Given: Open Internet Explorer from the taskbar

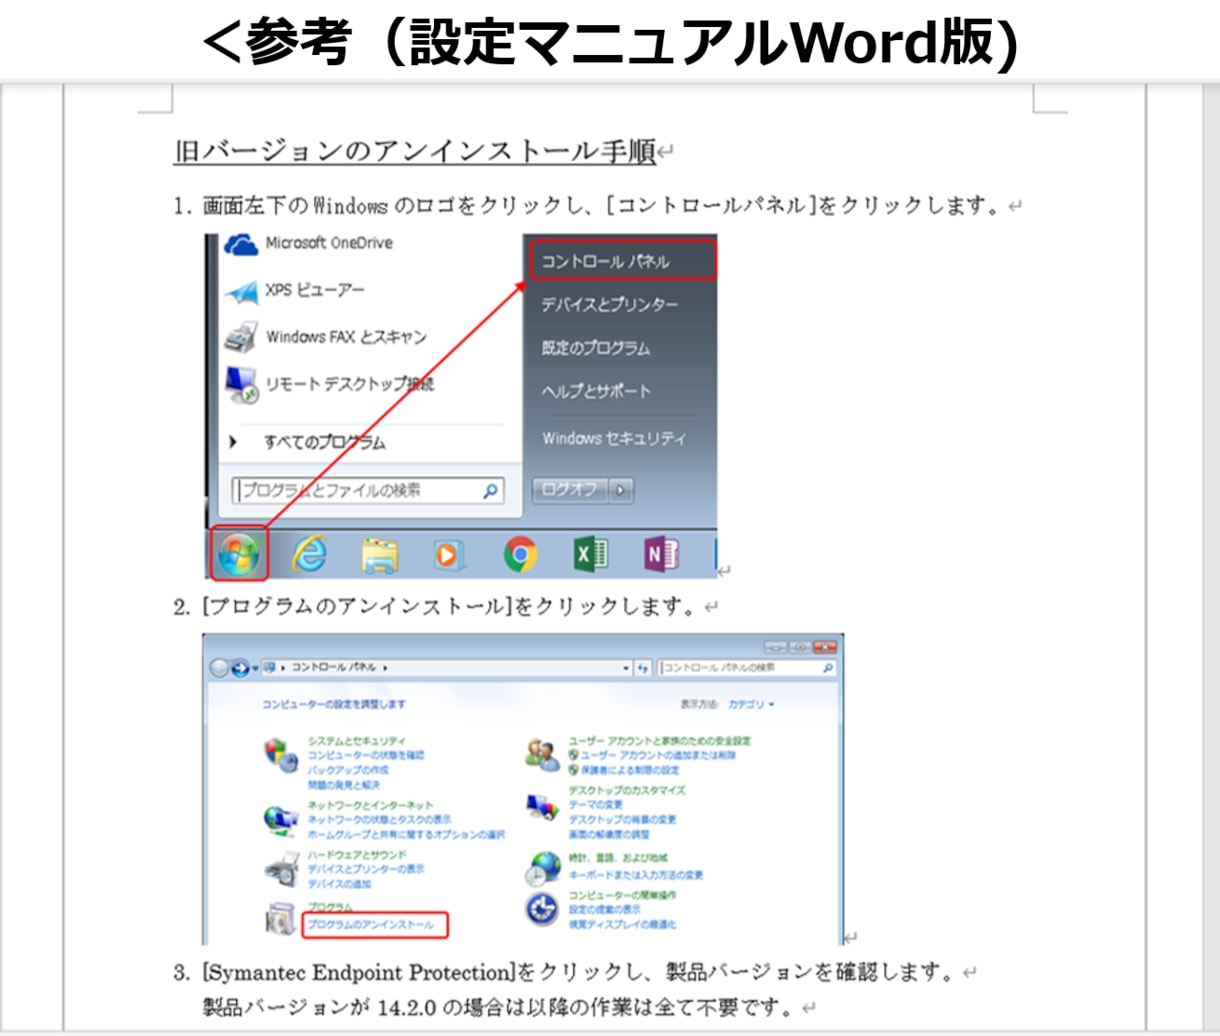Looking at the screenshot, I should tap(309, 553).
